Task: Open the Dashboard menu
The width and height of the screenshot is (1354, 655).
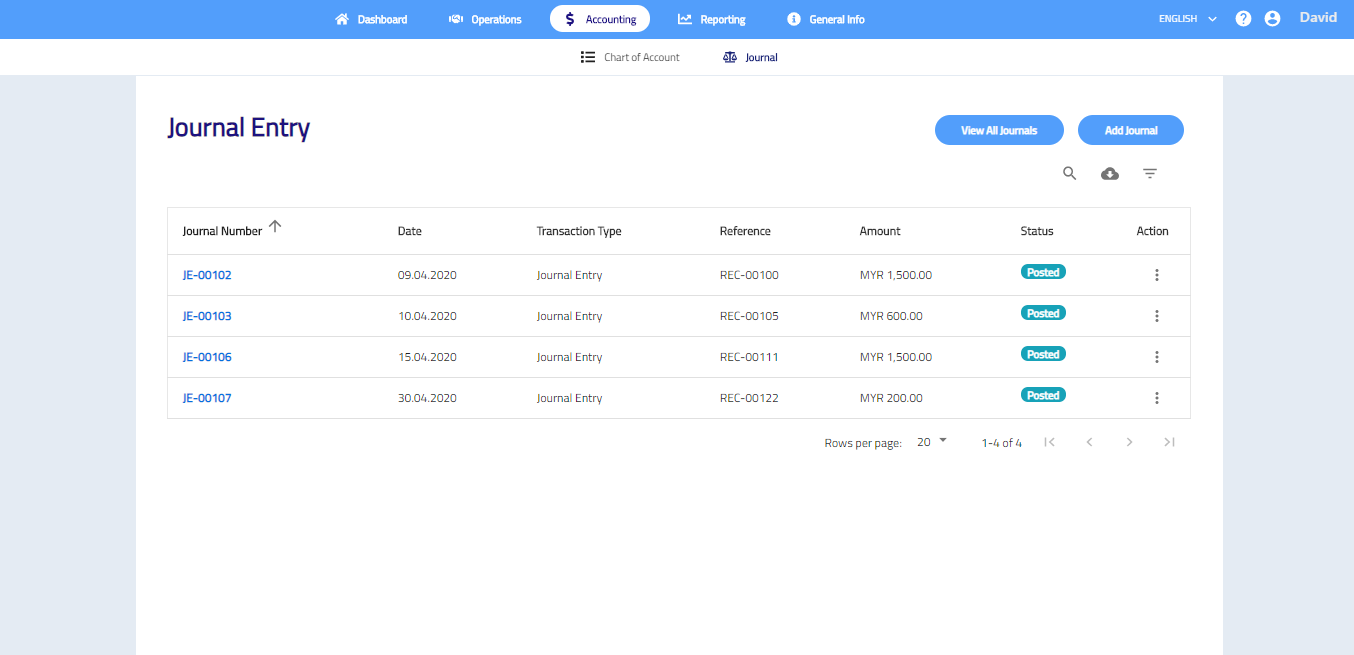Action: 371,19
